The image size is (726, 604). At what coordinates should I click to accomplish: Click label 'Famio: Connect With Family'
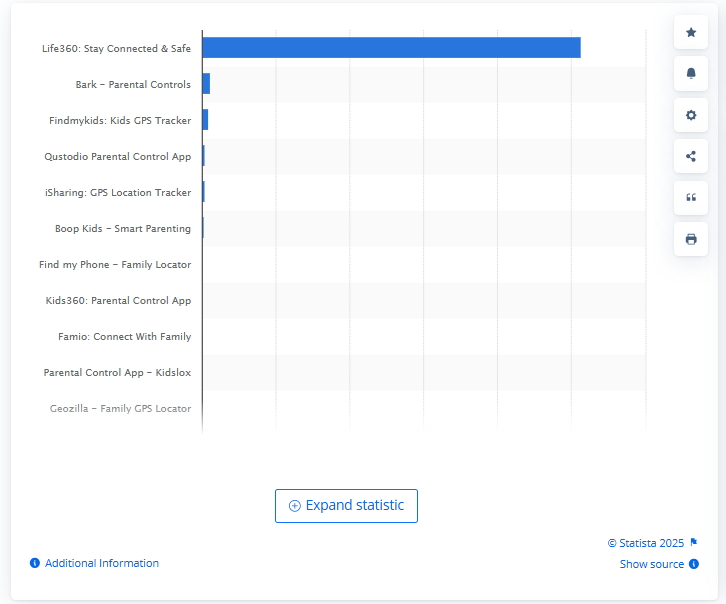[125, 336]
